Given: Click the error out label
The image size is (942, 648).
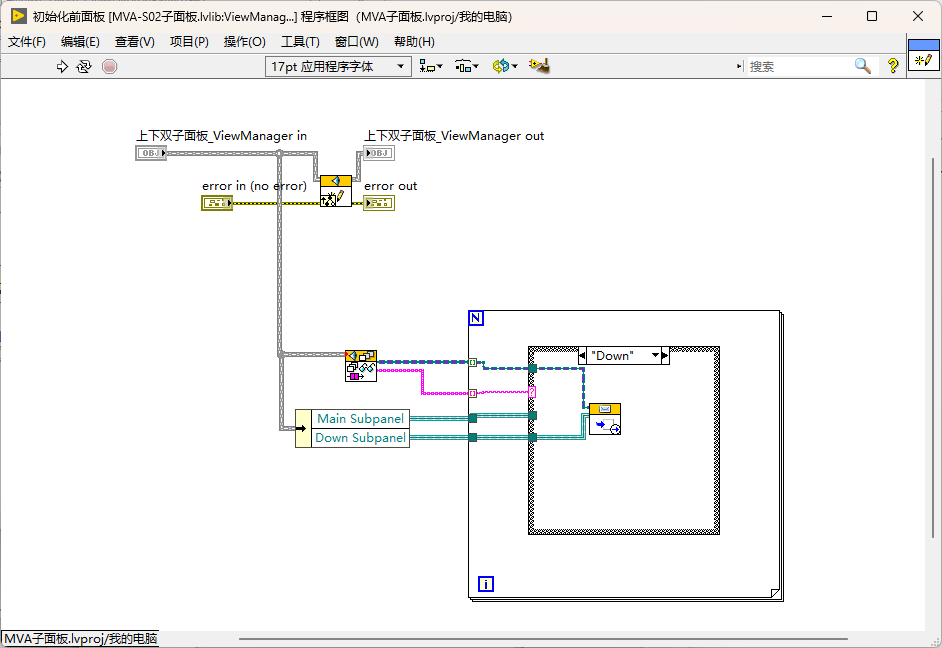Looking at the screenshot, I should [390, 186].
